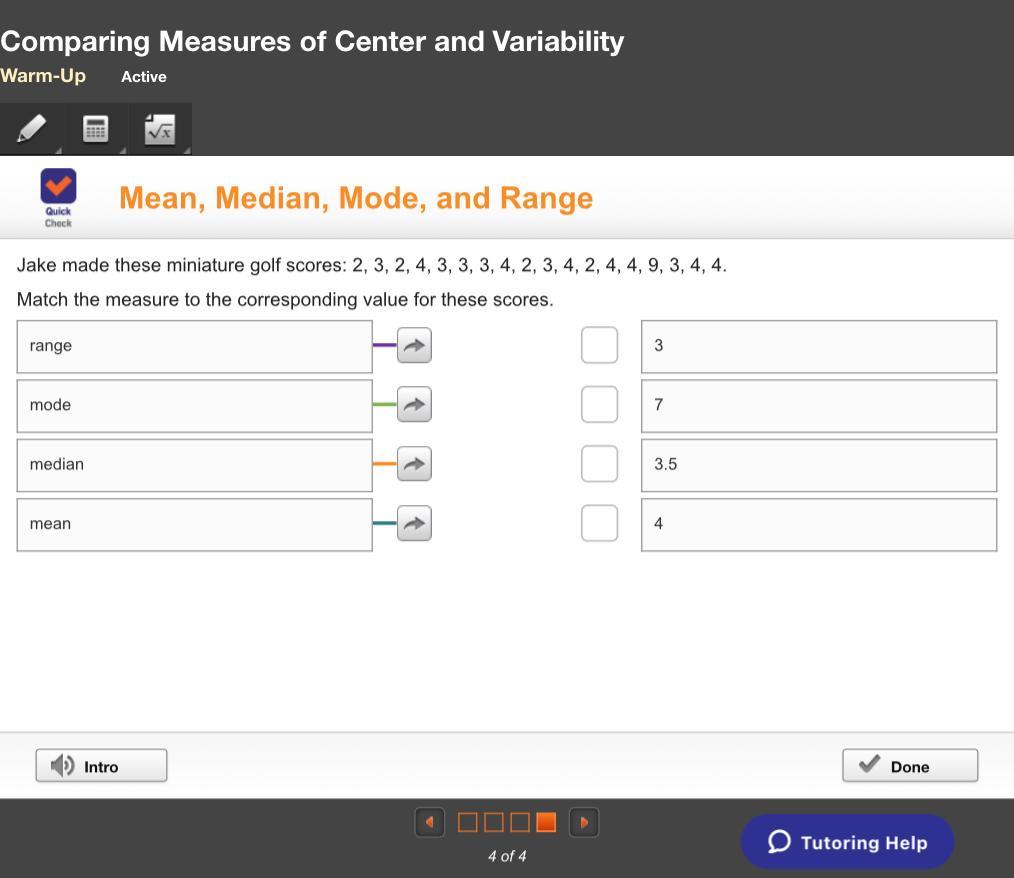Click the Quick Check checkmark icon

[x=58, y=186]
